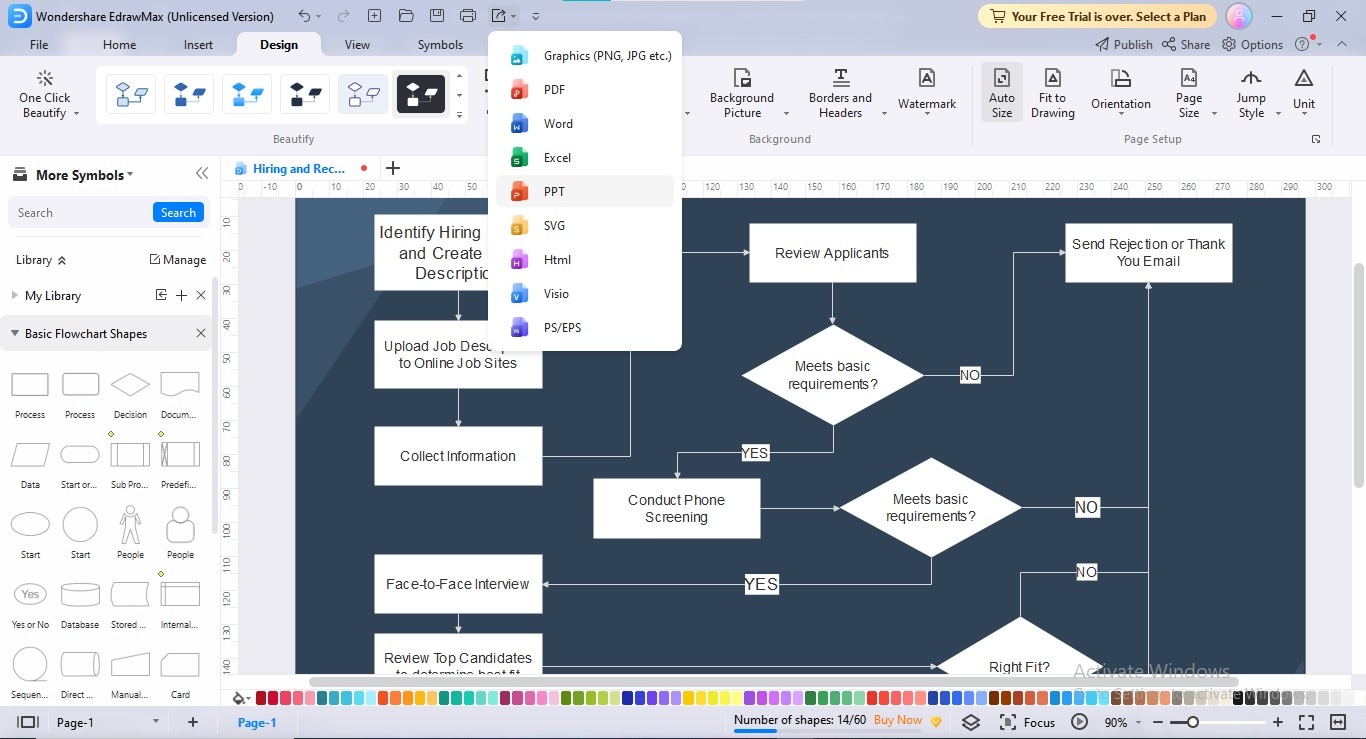This screenshot has height=739, width=1366.
Task: Click the blue Search button
Action: 178,213
